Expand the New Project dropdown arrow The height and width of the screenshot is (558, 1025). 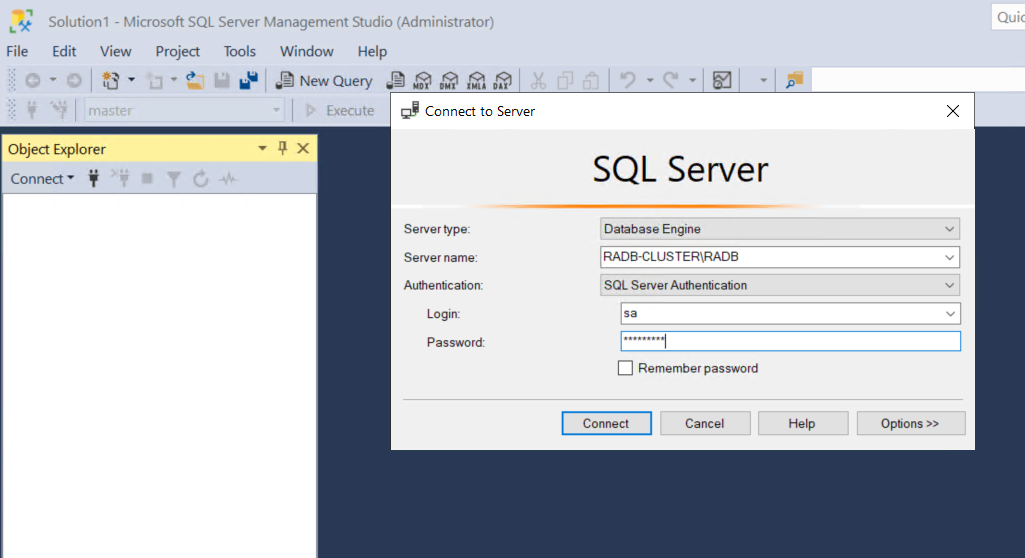[x=131, y=80]
